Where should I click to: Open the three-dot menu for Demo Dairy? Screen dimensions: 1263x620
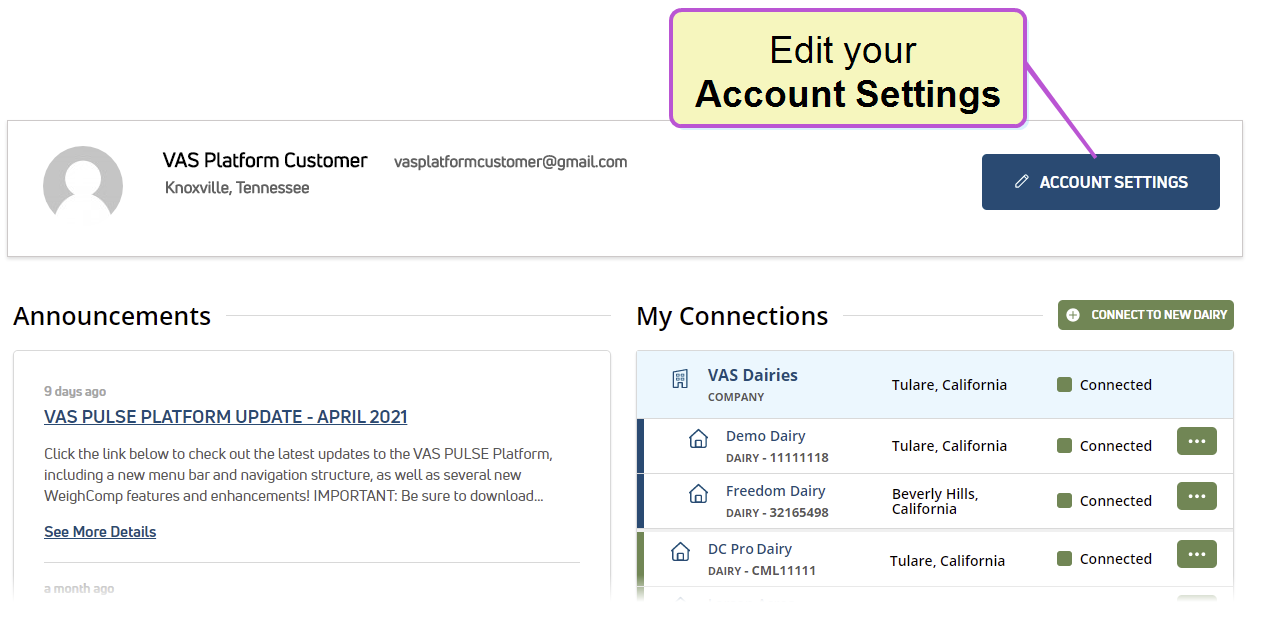[x=1197, y=441]
